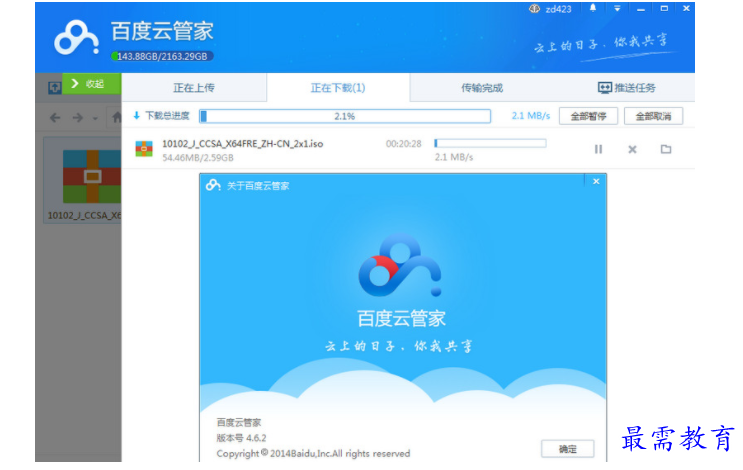Click the small cloud icon in the about dialog title

pos(213,185)
